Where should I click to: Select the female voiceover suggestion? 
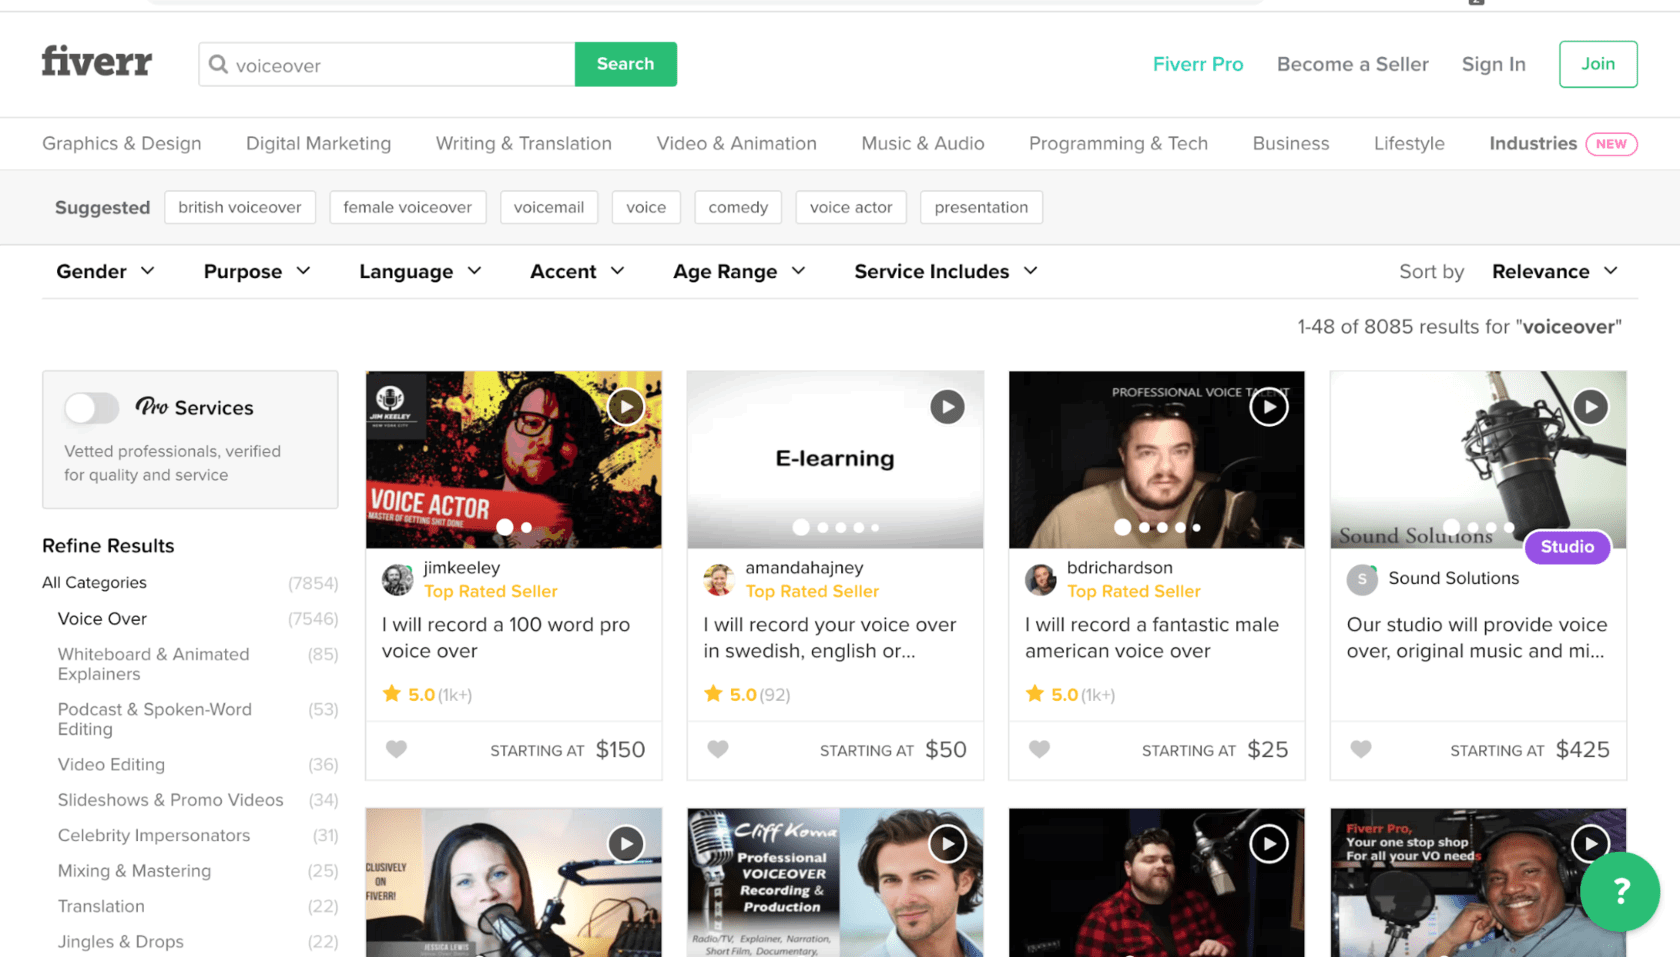tap(407, 207)
